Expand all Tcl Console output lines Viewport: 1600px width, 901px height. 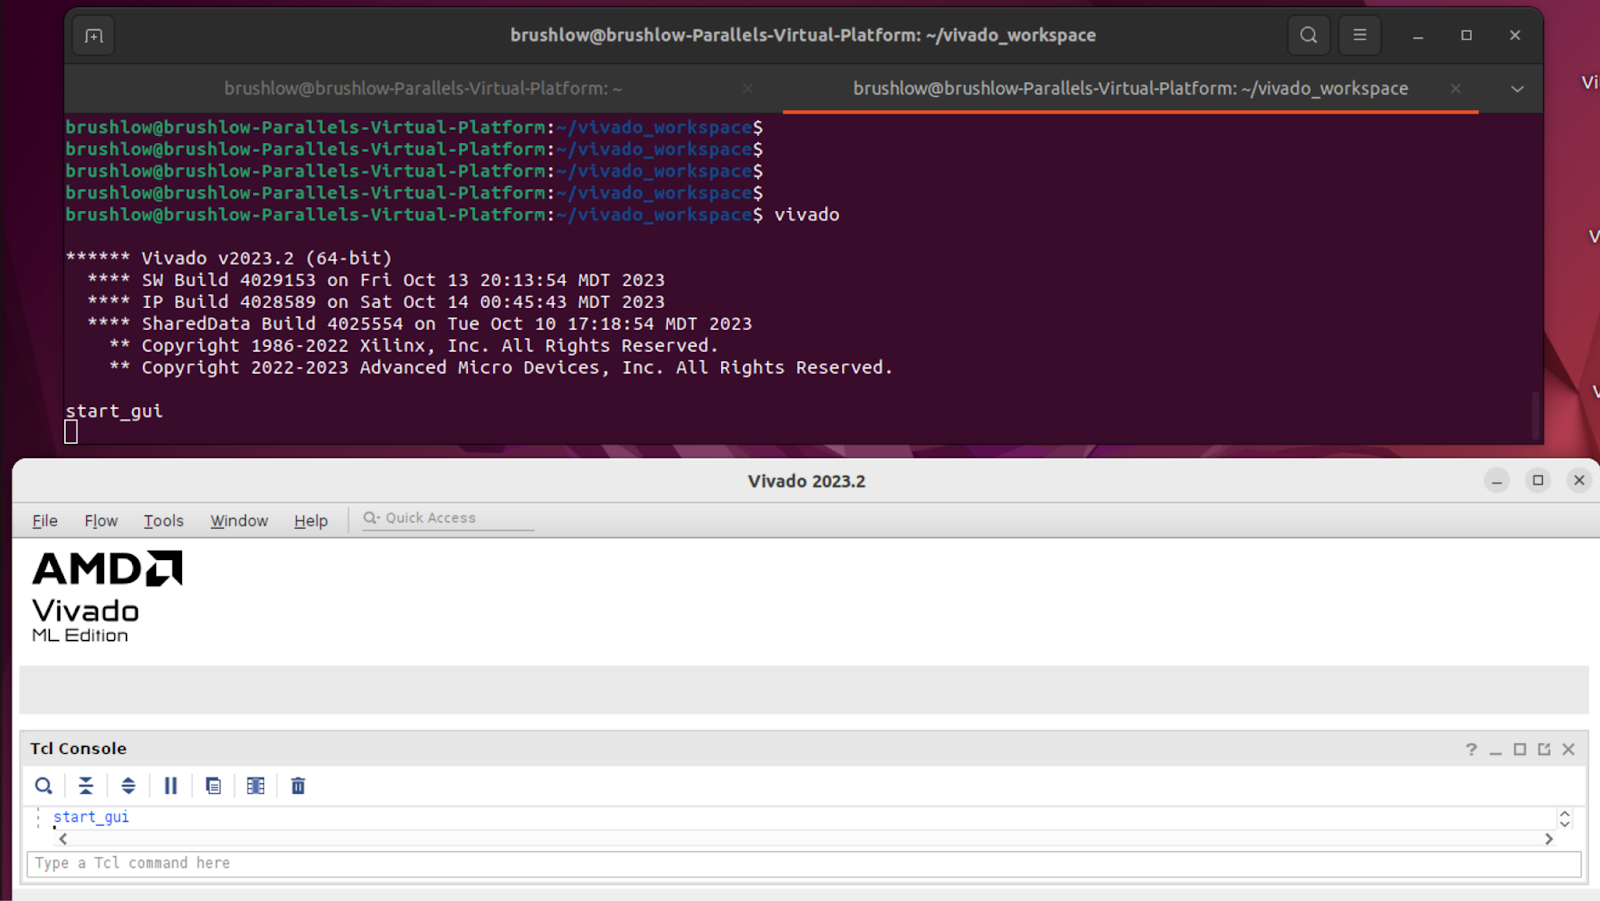pyautogui.click(x=128, y=786)
